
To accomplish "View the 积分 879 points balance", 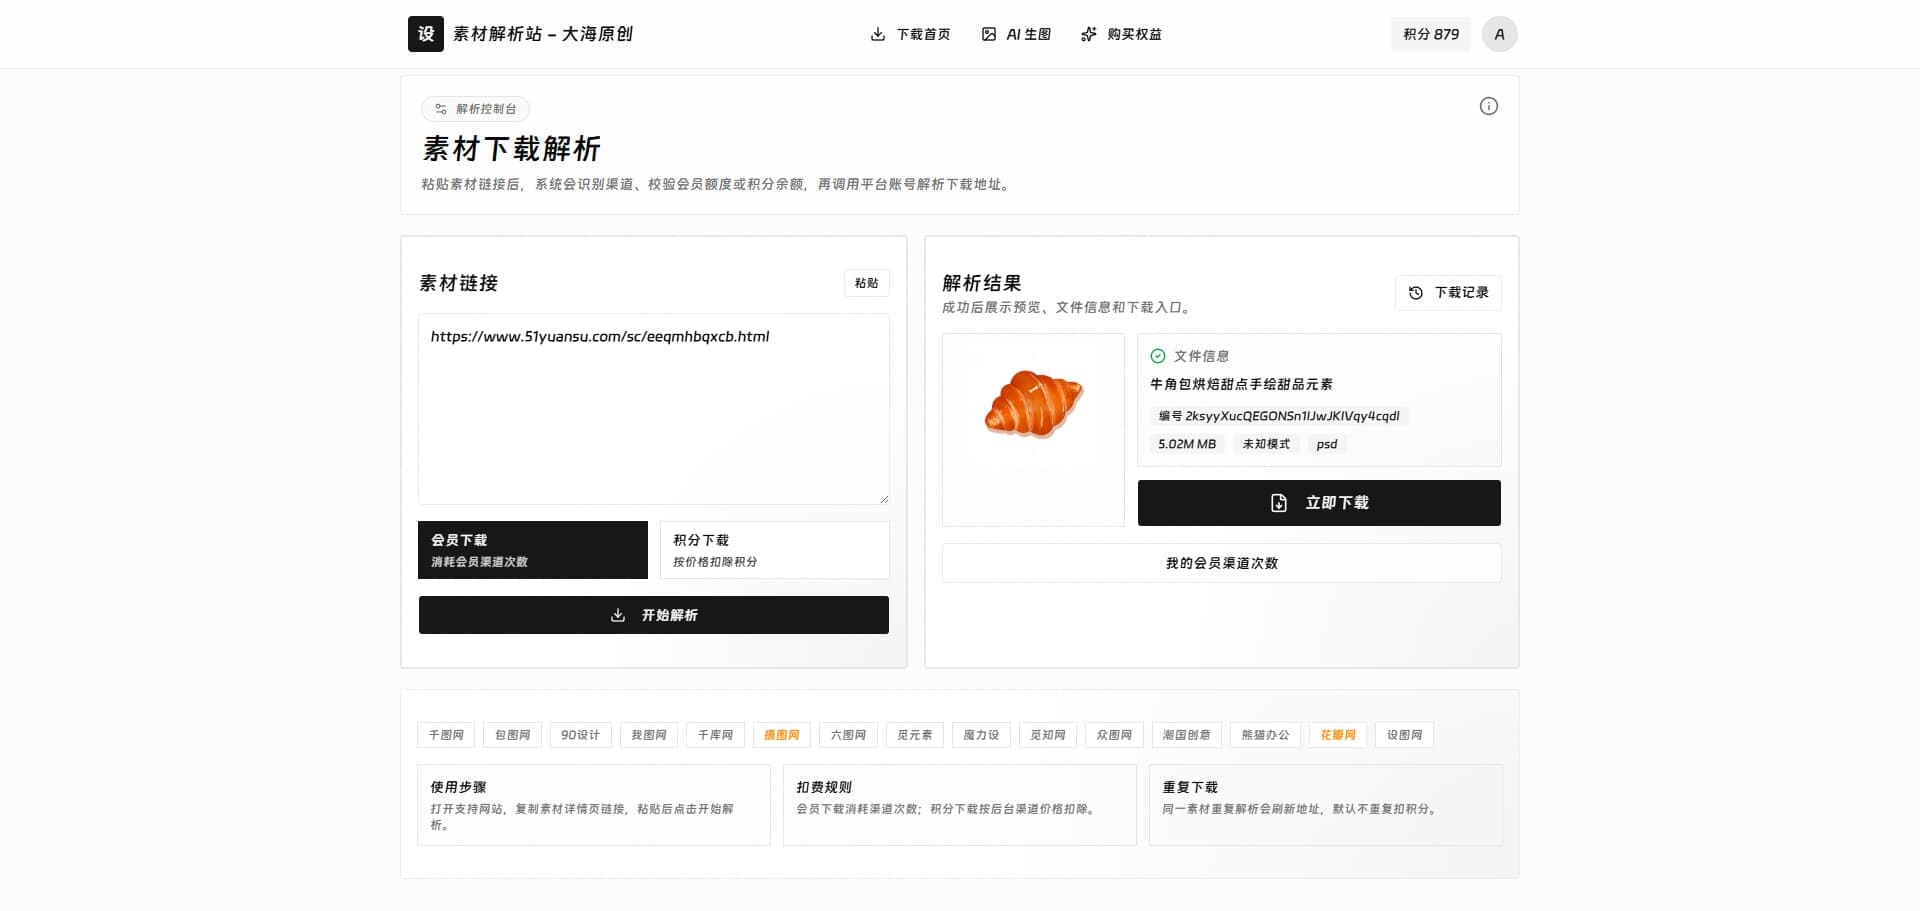I will 1430,34.
